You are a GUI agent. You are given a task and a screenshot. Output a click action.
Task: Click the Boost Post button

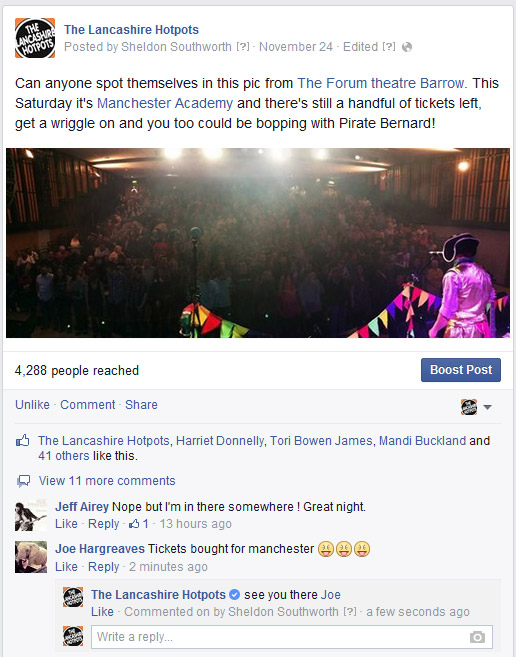(461, 370)
